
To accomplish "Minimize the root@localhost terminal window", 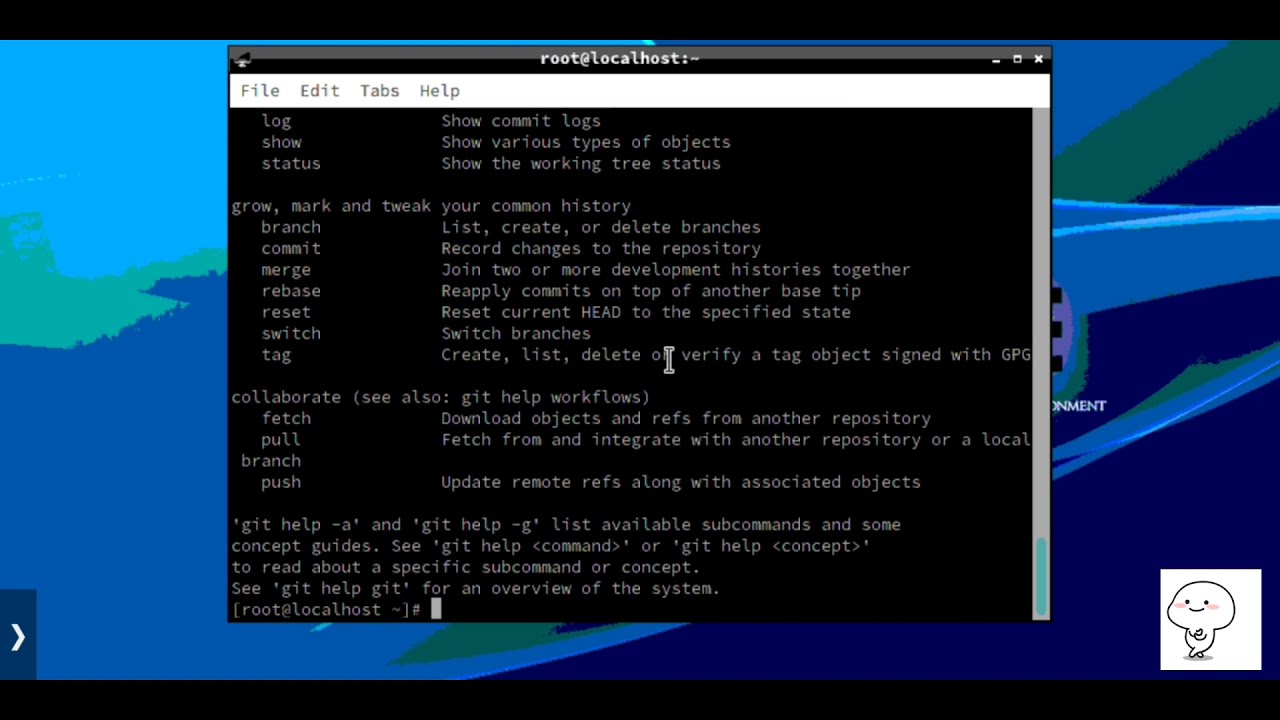I will [x=996, y=59].
